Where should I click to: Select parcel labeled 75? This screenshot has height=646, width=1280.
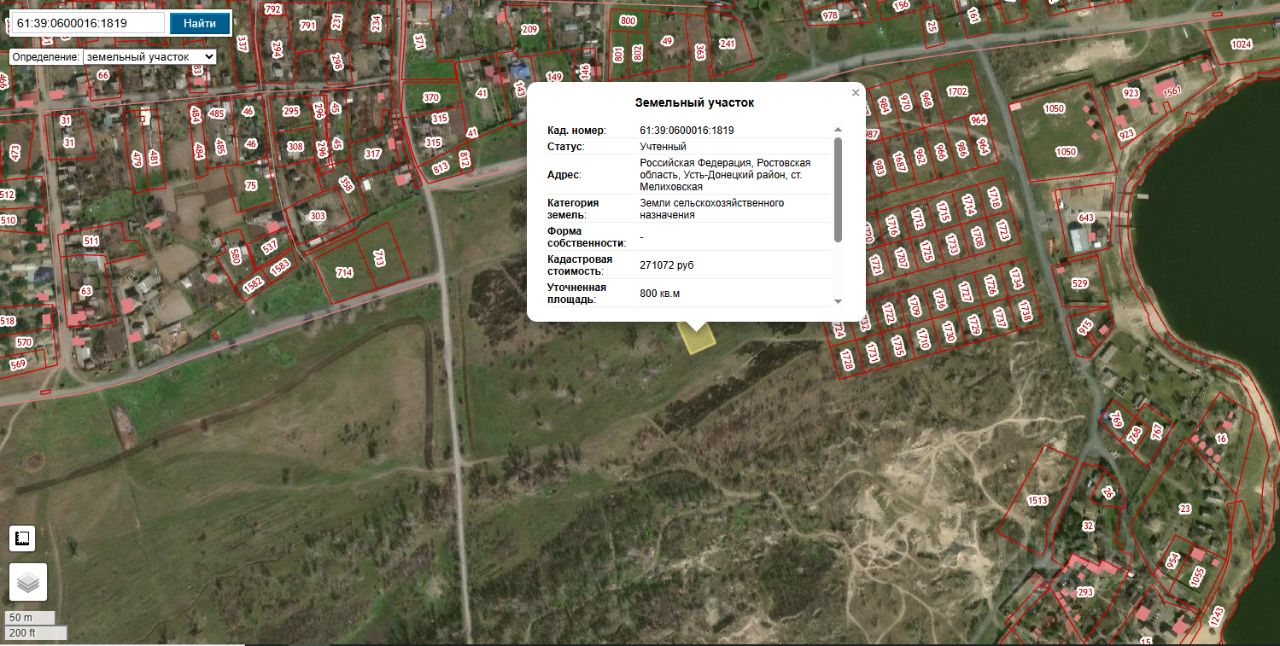pyautogui.click(x=251, y=185)
